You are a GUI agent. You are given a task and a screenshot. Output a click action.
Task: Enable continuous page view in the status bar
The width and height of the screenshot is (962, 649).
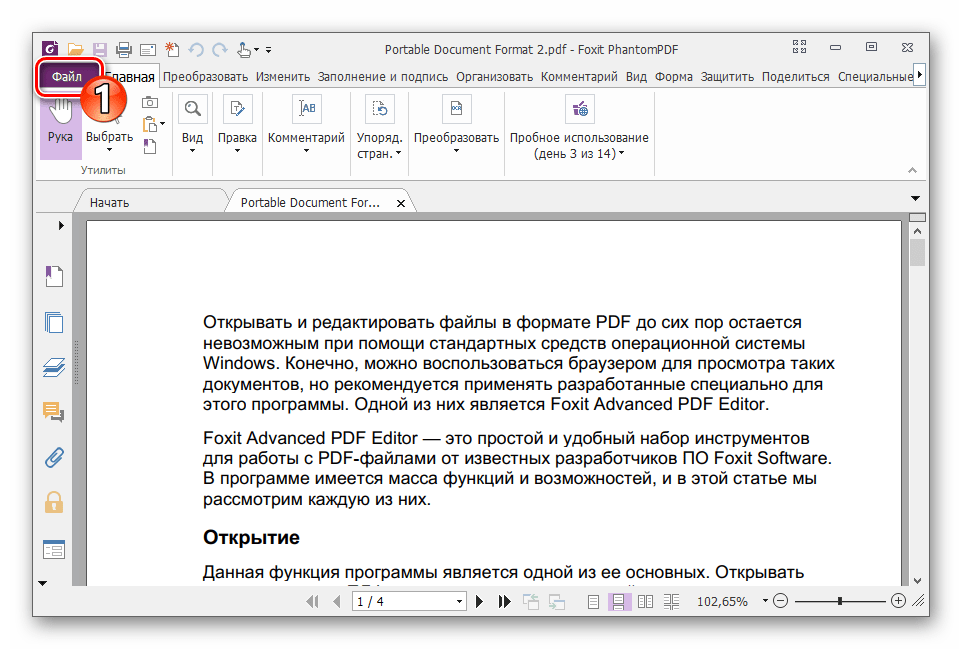(620, 601)
